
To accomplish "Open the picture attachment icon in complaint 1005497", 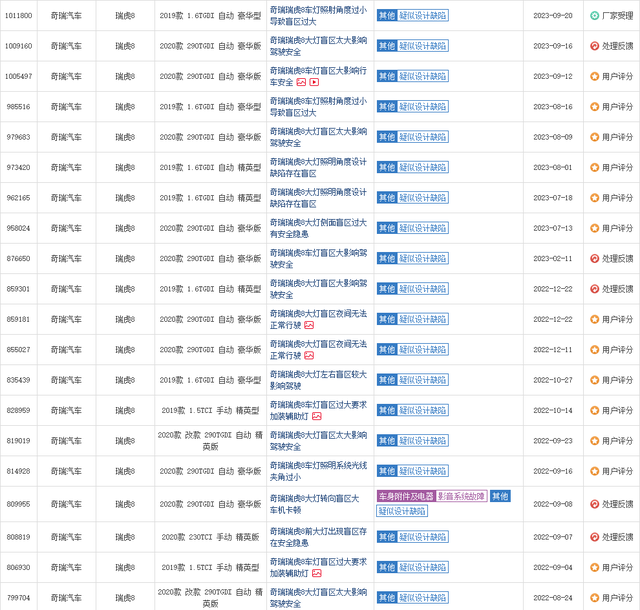I will 301,82.
